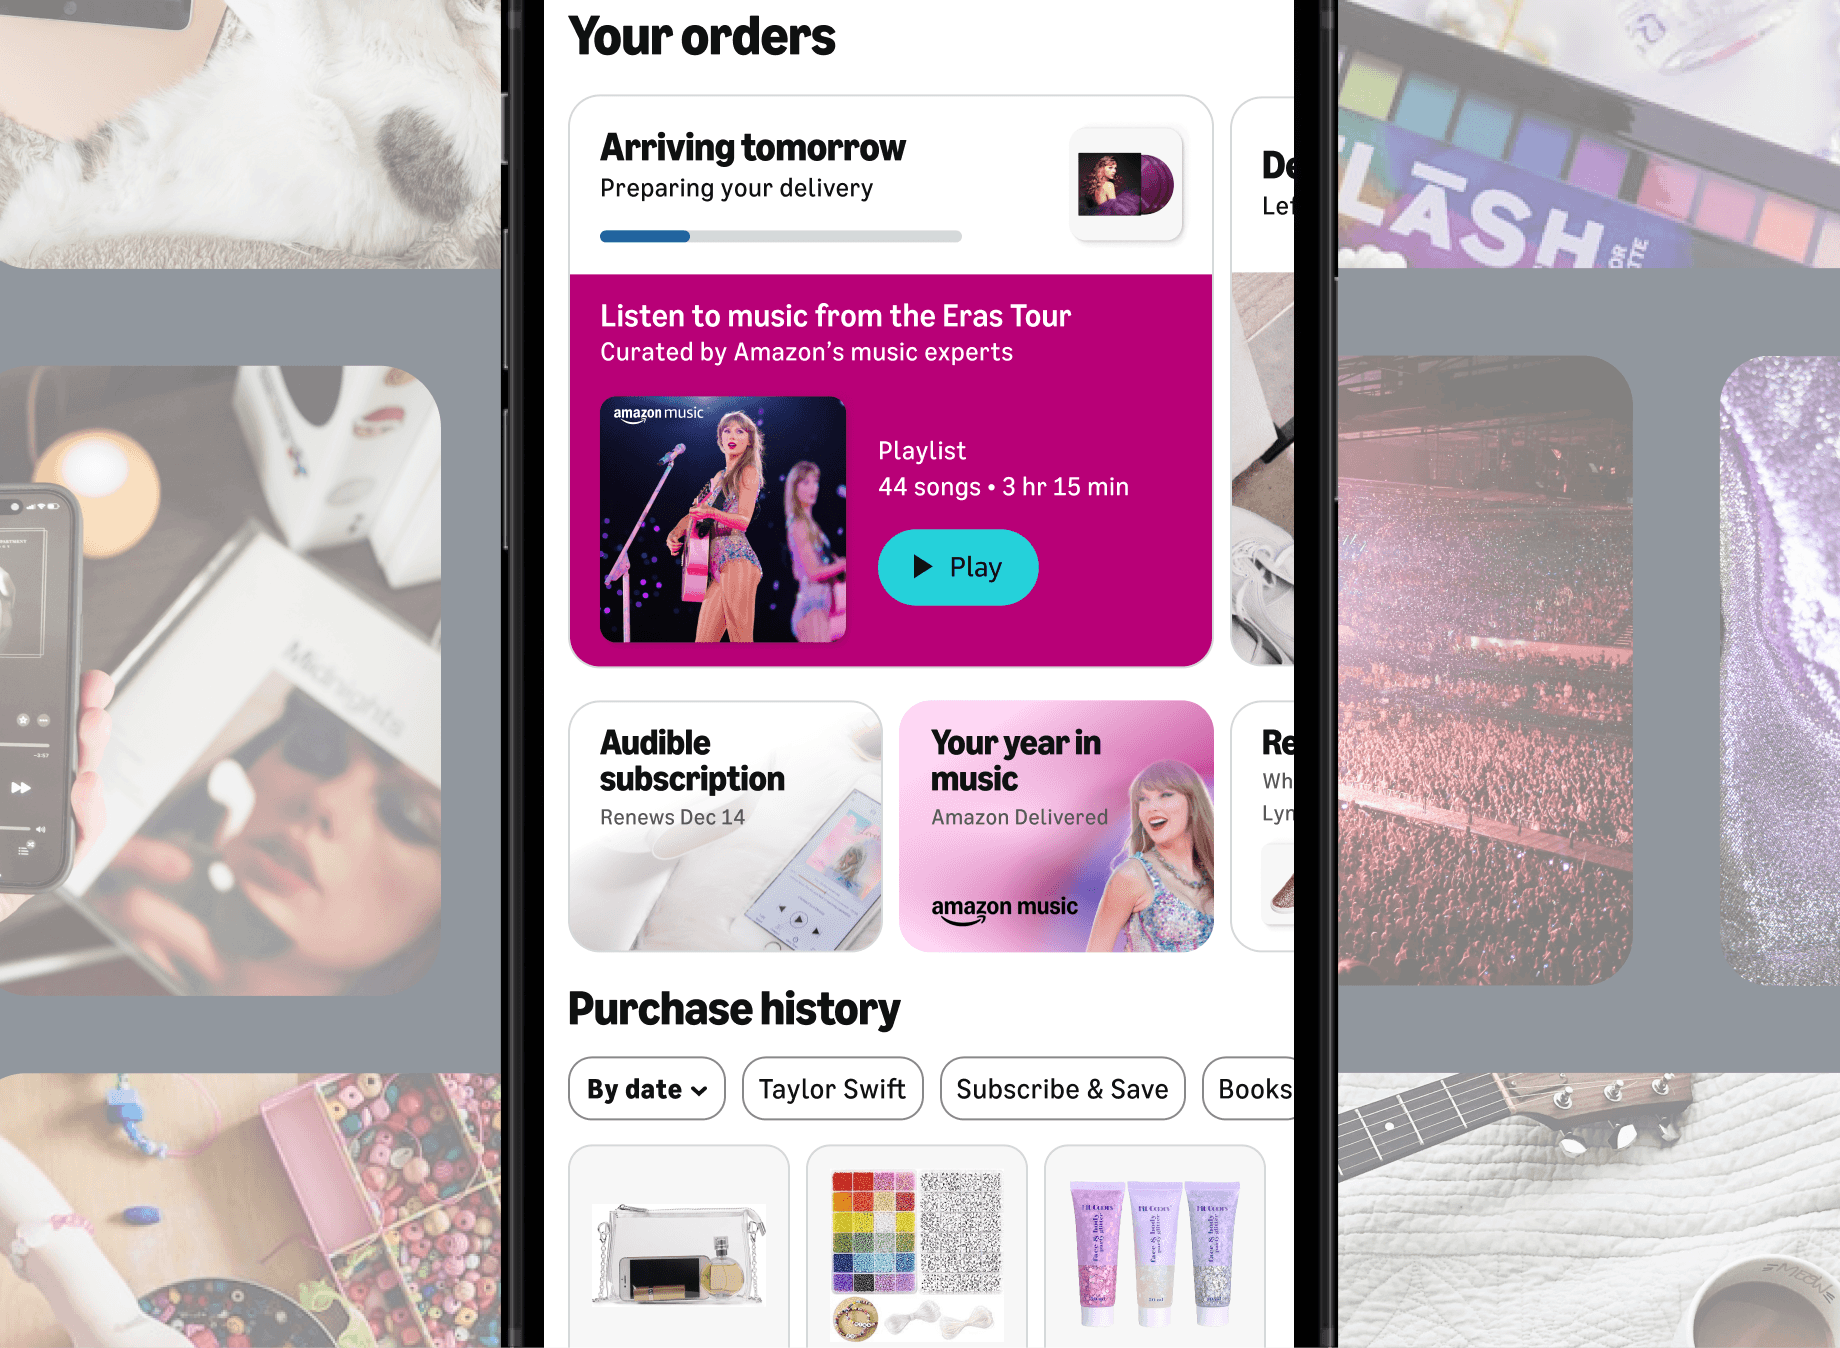Click amazon music logo on playlist cover

pyautogui.click(x=658, y=414)
